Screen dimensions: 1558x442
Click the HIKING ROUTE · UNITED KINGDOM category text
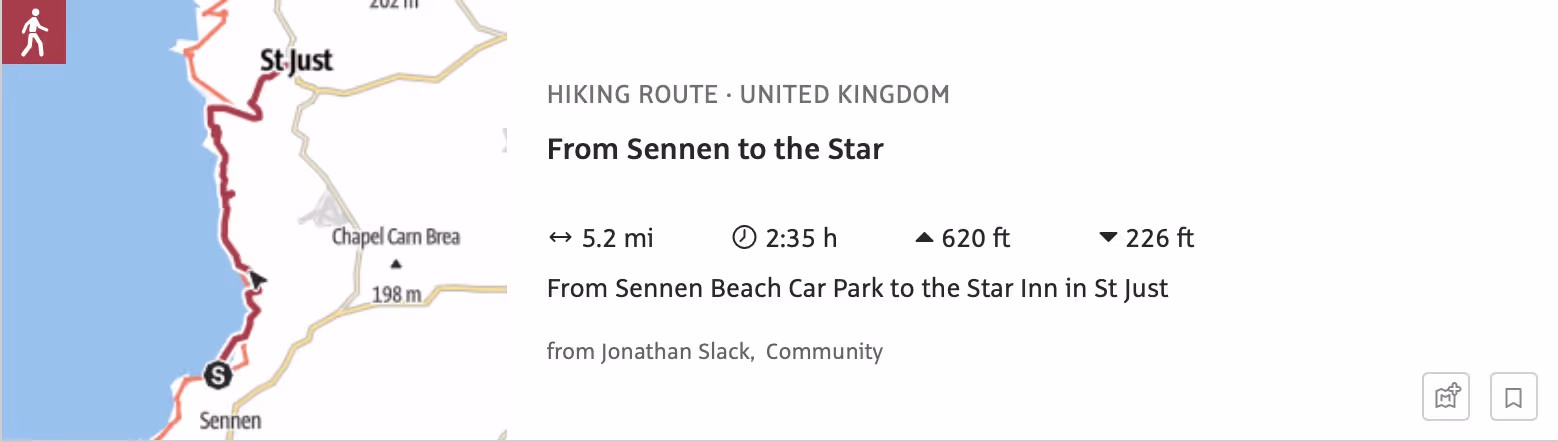tap(748, 95)
